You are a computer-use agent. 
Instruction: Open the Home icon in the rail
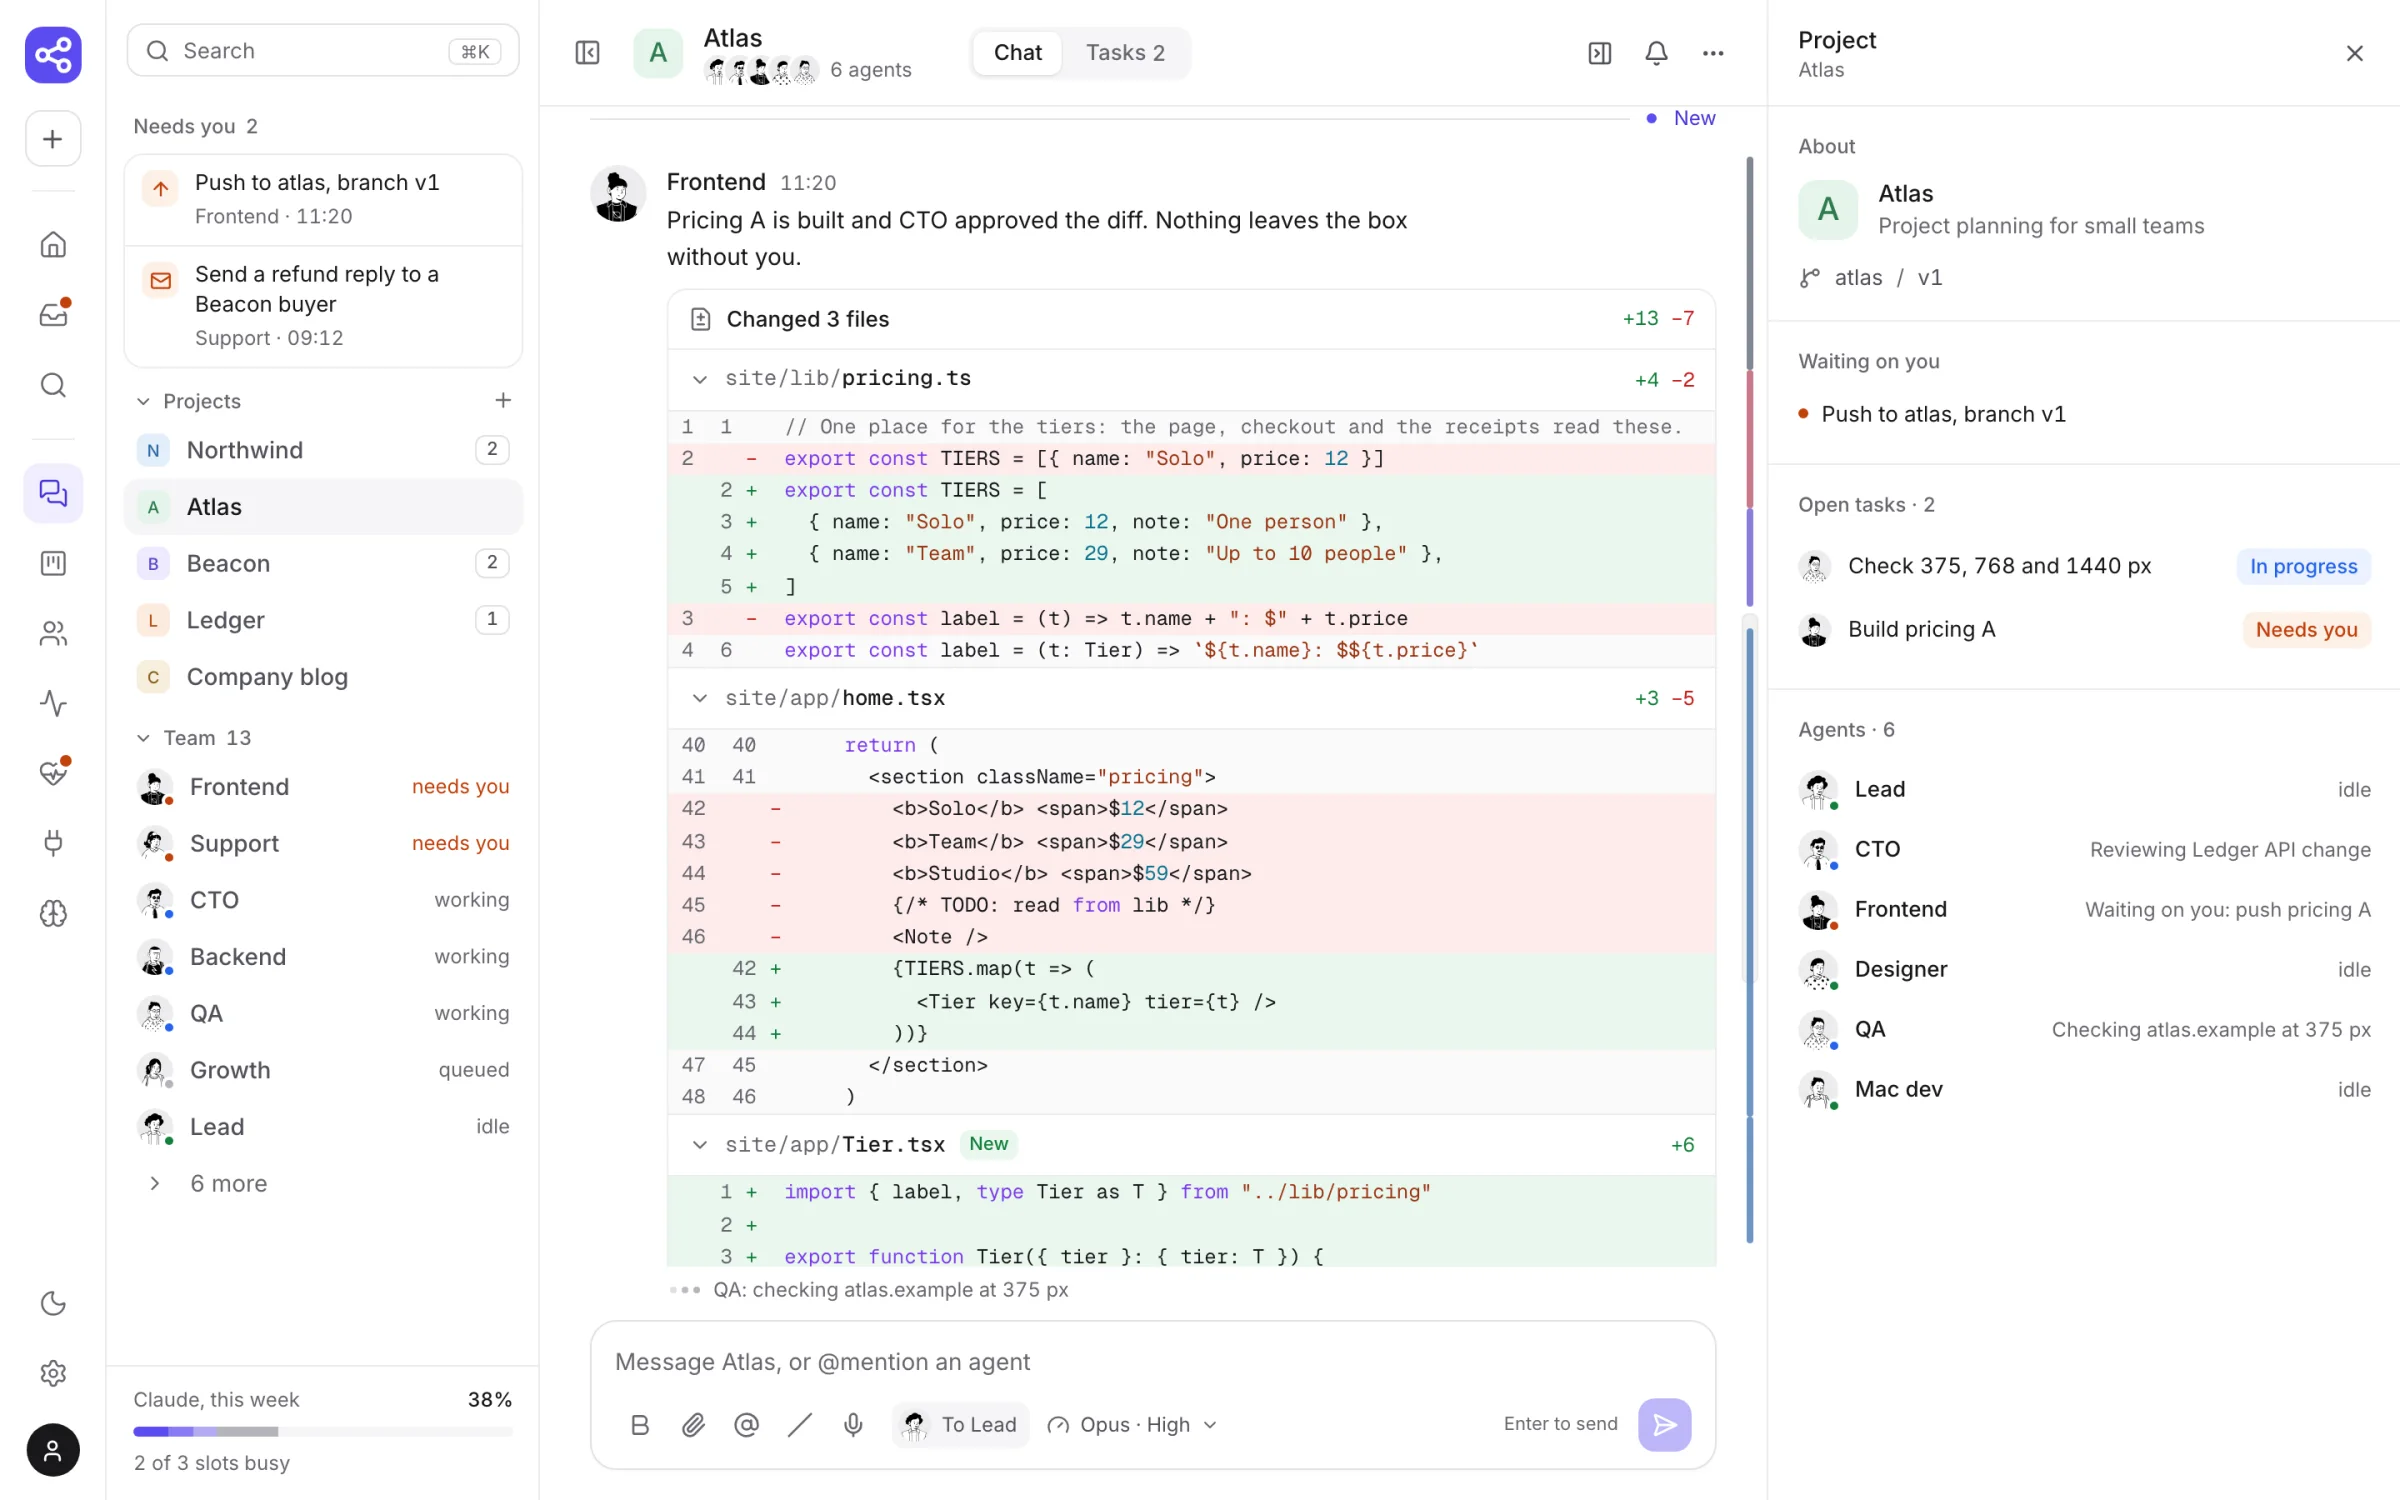click(53, 244)
